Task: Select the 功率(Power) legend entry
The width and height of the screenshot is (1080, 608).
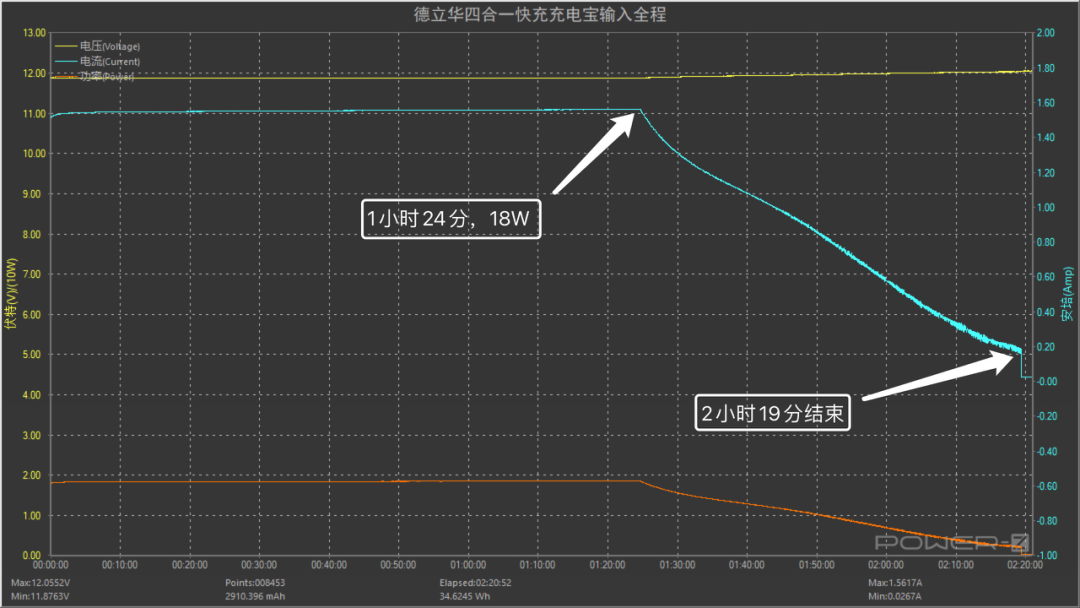Action: point(94,76)
